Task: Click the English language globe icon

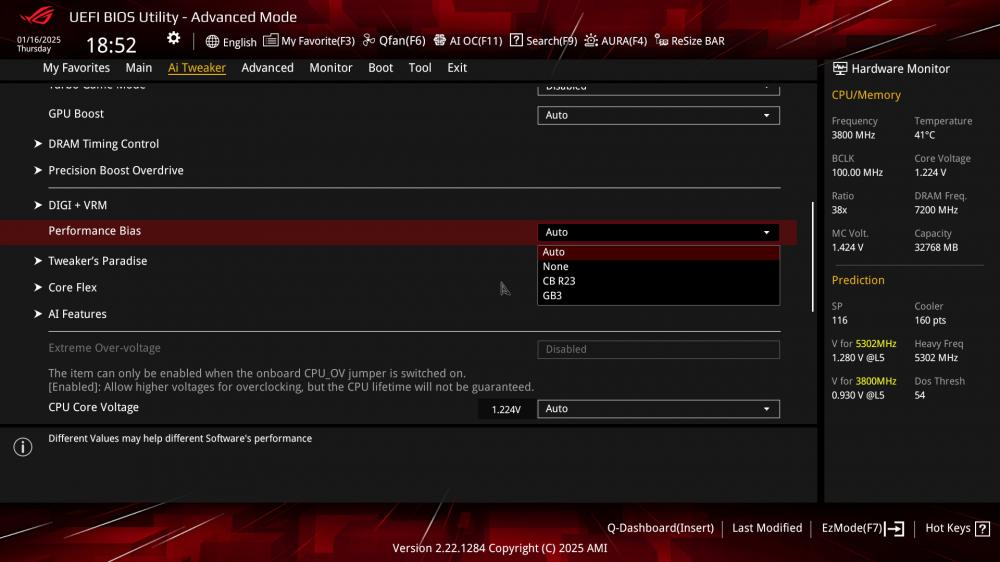Action: 212,41
